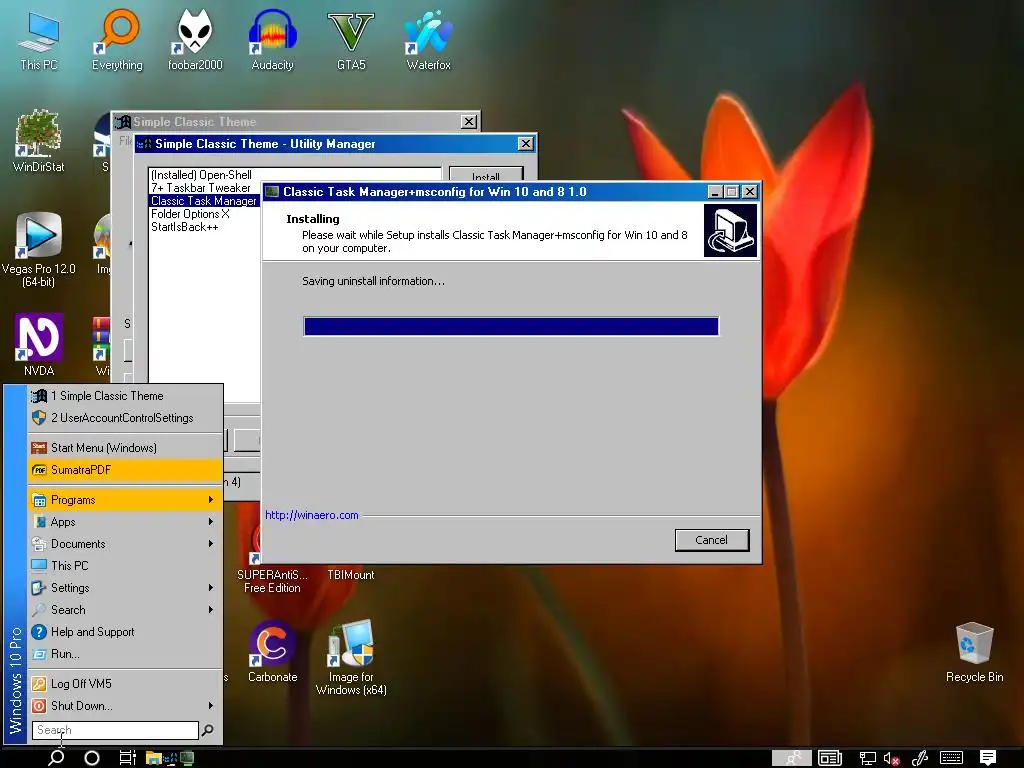Open the network tray icon
The width and height of the screenshot is (1024, 768).
pyautogui.click(x=867, y=758)
